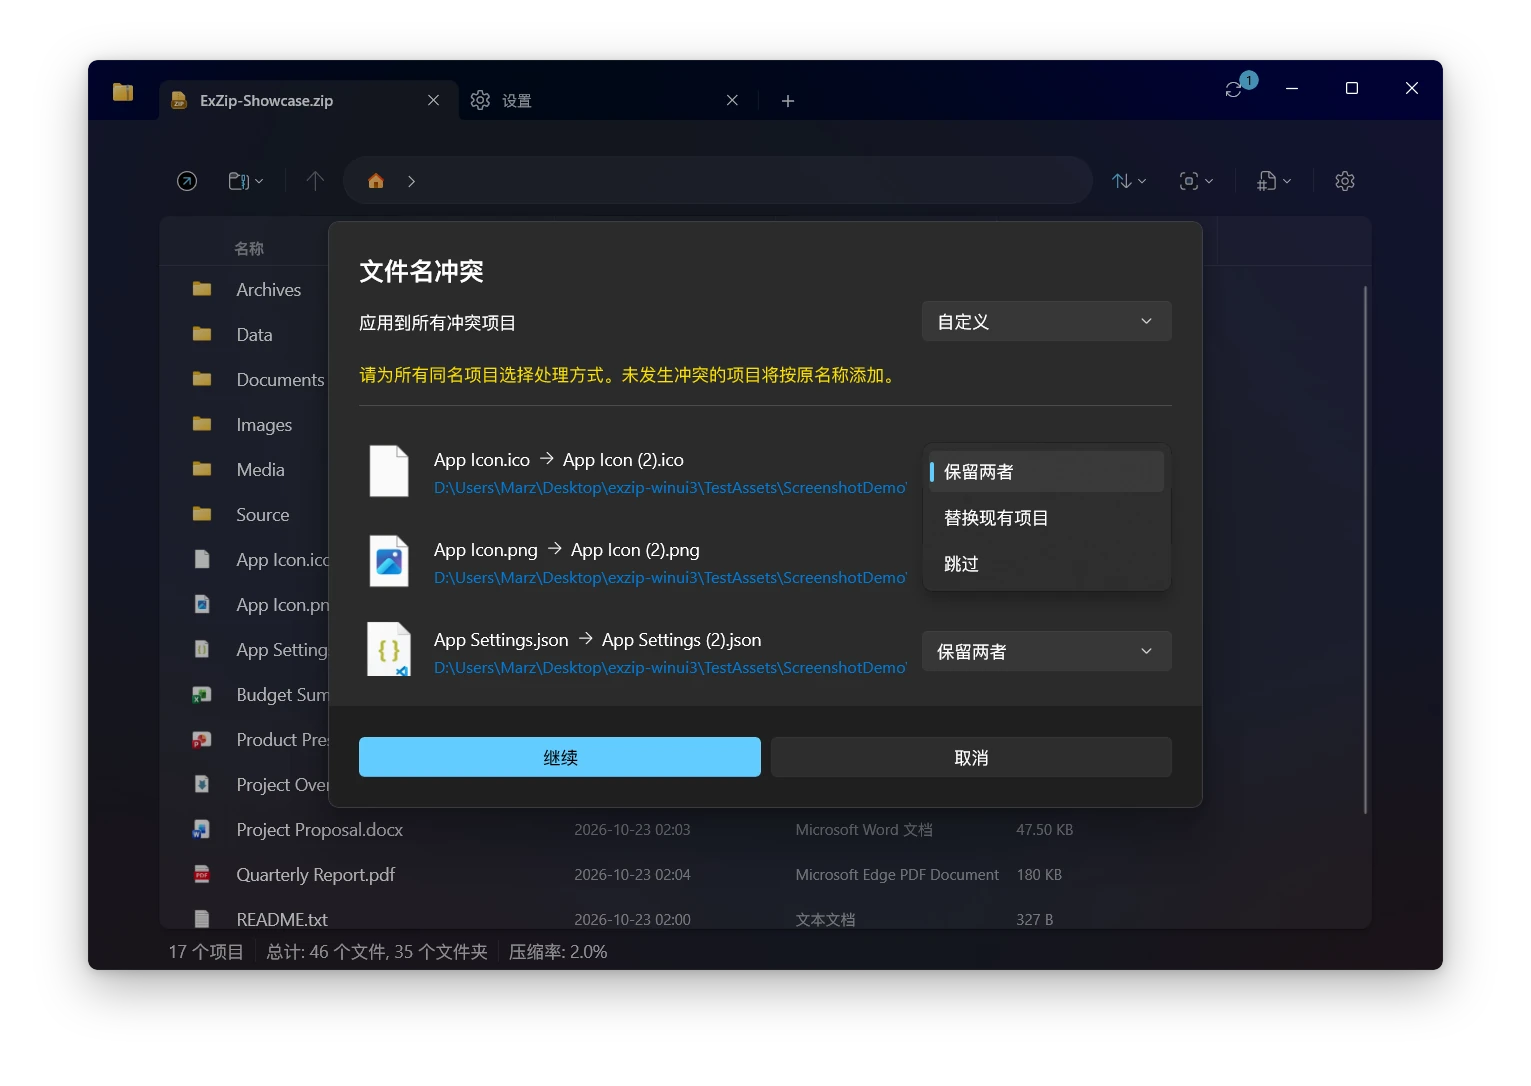Click the file list vertical scrollbar
This screenshot has height=1086, width=1531.
[x=1365, y=550]
